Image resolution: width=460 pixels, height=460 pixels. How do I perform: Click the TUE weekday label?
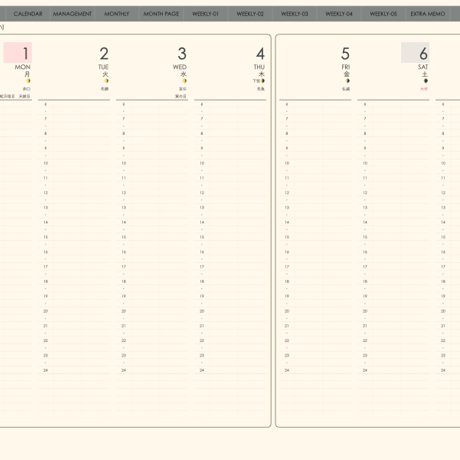pos(103,67)
